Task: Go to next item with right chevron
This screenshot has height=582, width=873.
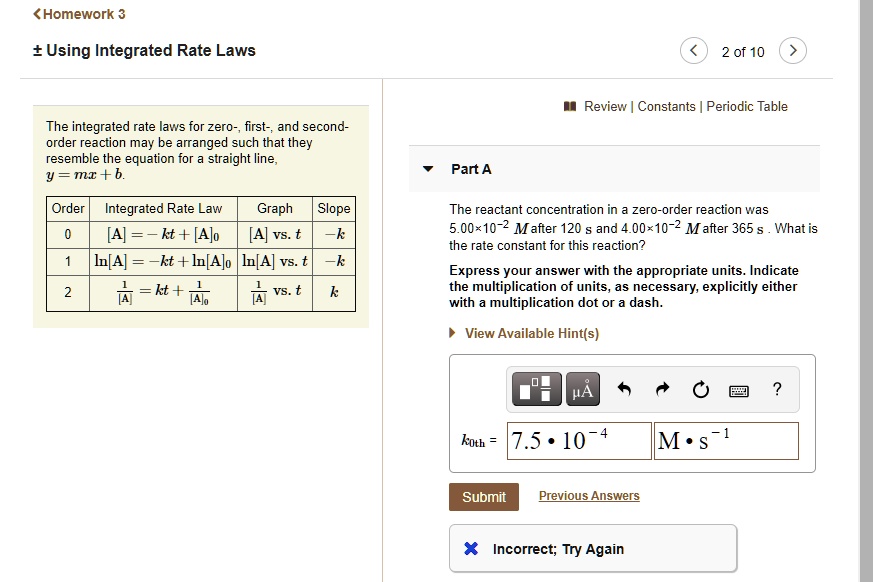Action: 793,49
